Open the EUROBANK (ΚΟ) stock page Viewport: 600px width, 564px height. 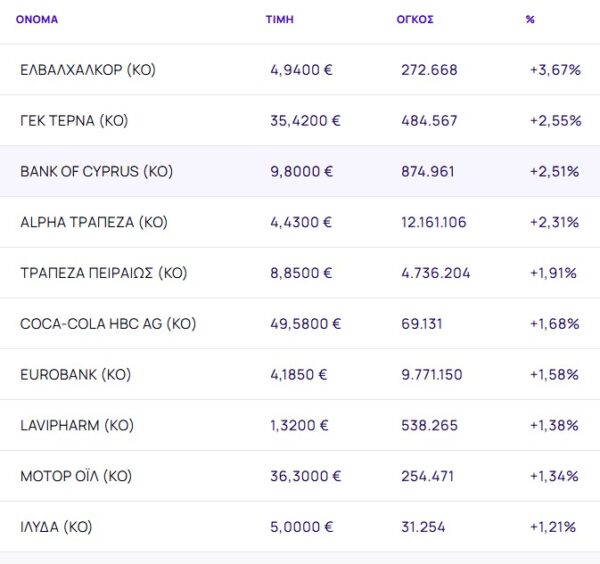(x=75, y=375)
